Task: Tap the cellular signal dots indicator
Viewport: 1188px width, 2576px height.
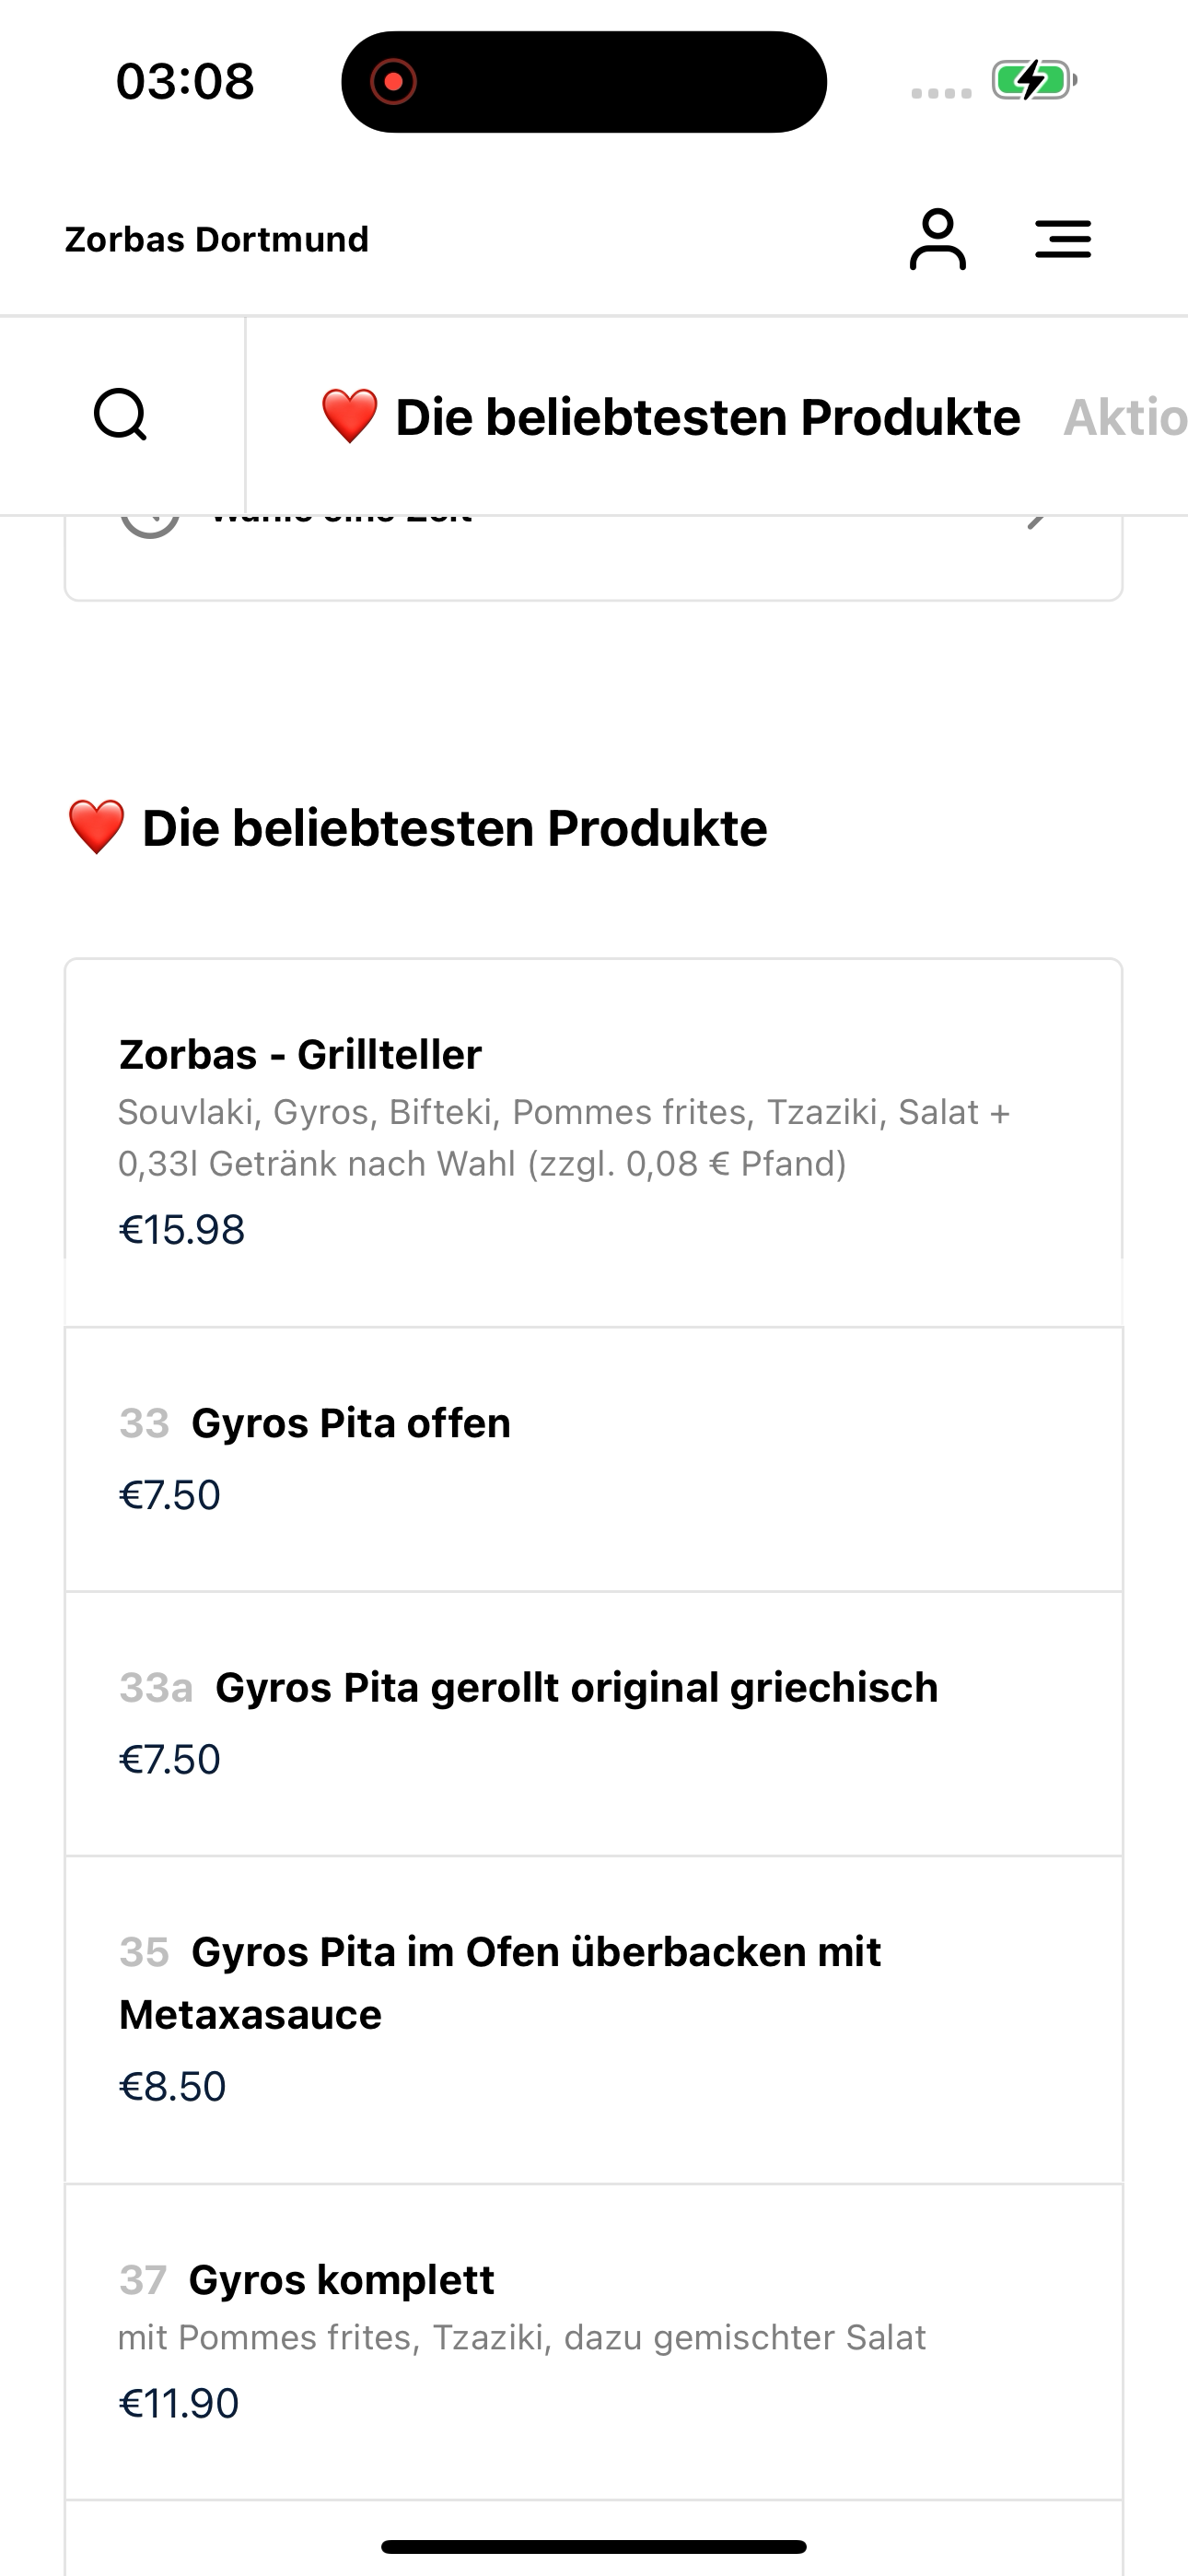Action: click(941, 93)
